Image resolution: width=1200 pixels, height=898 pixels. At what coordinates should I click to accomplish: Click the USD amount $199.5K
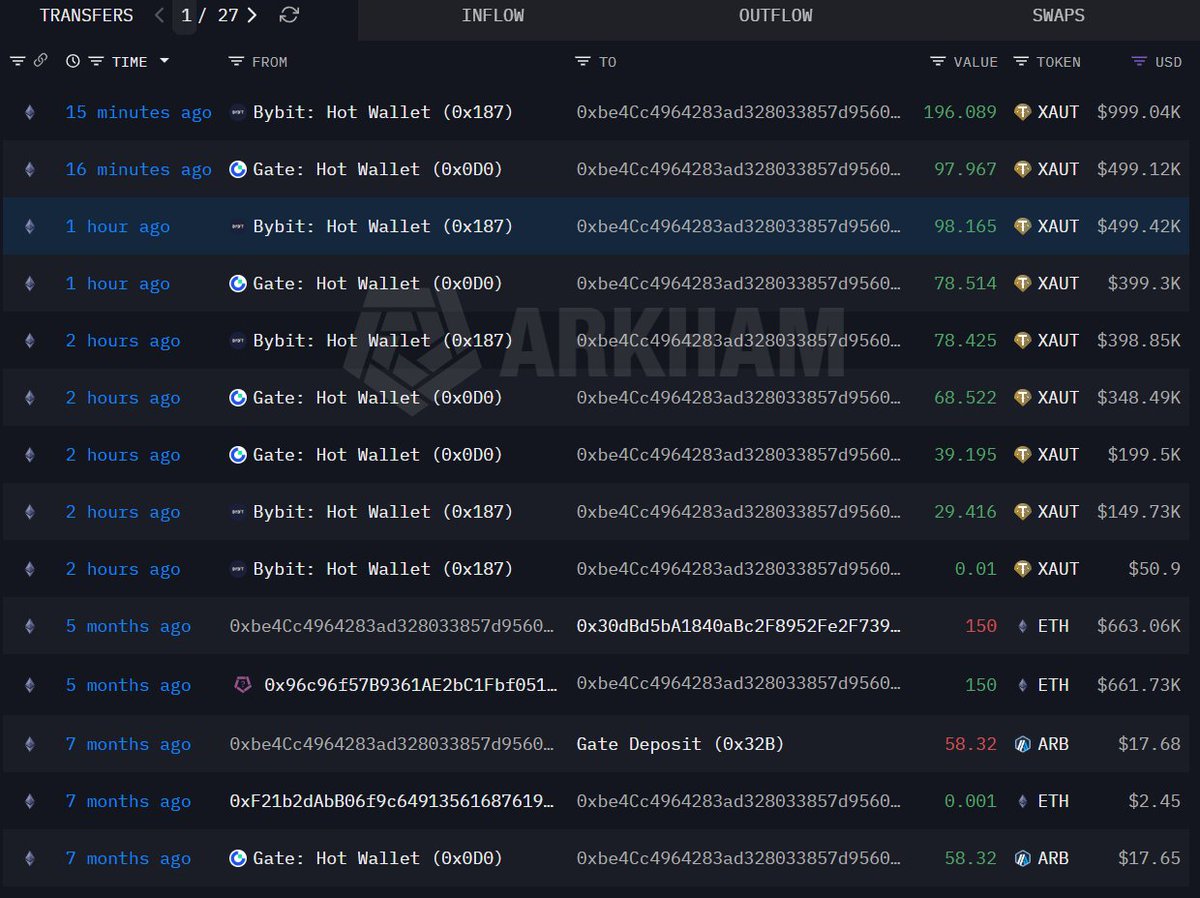[1144, 454]
